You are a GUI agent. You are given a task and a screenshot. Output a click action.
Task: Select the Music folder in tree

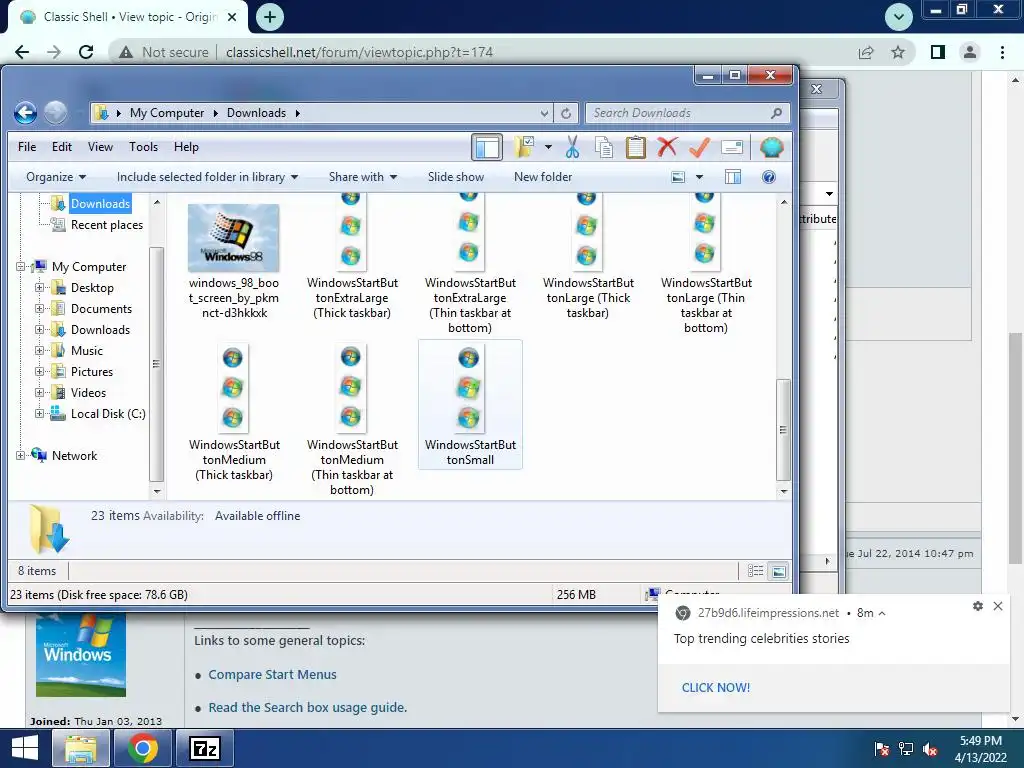pyautogui.click(x=87, y=351)
